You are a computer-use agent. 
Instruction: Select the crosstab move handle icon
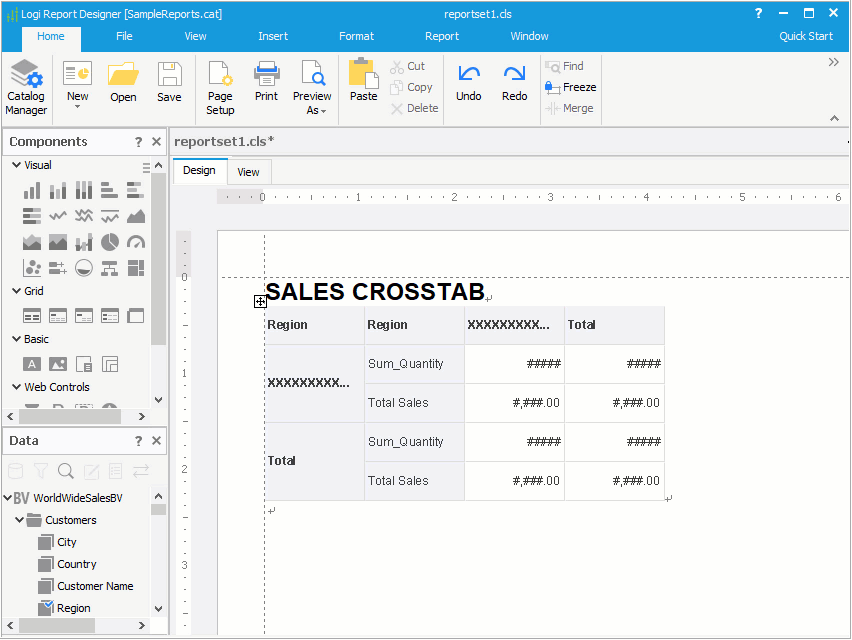coord(260,301)
